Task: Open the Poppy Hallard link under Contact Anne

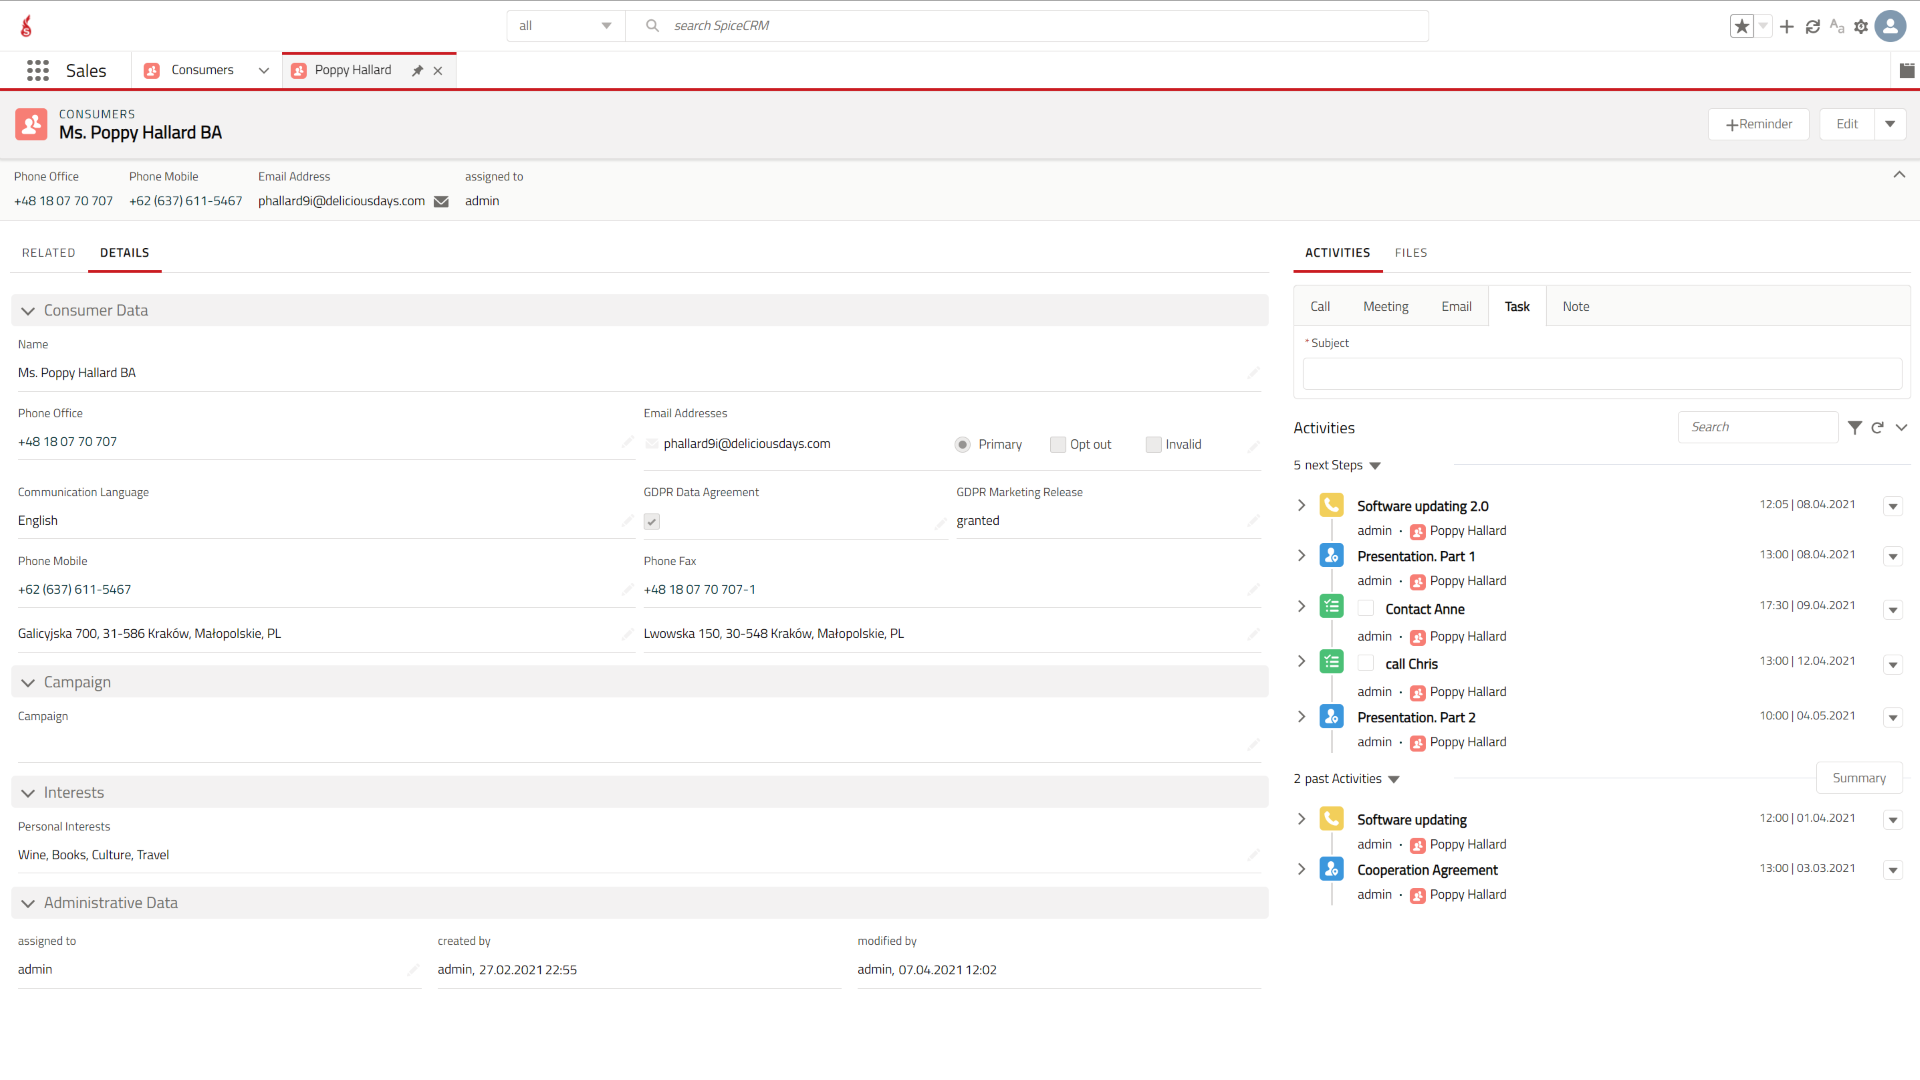Action: click(x=1467, y=636)
